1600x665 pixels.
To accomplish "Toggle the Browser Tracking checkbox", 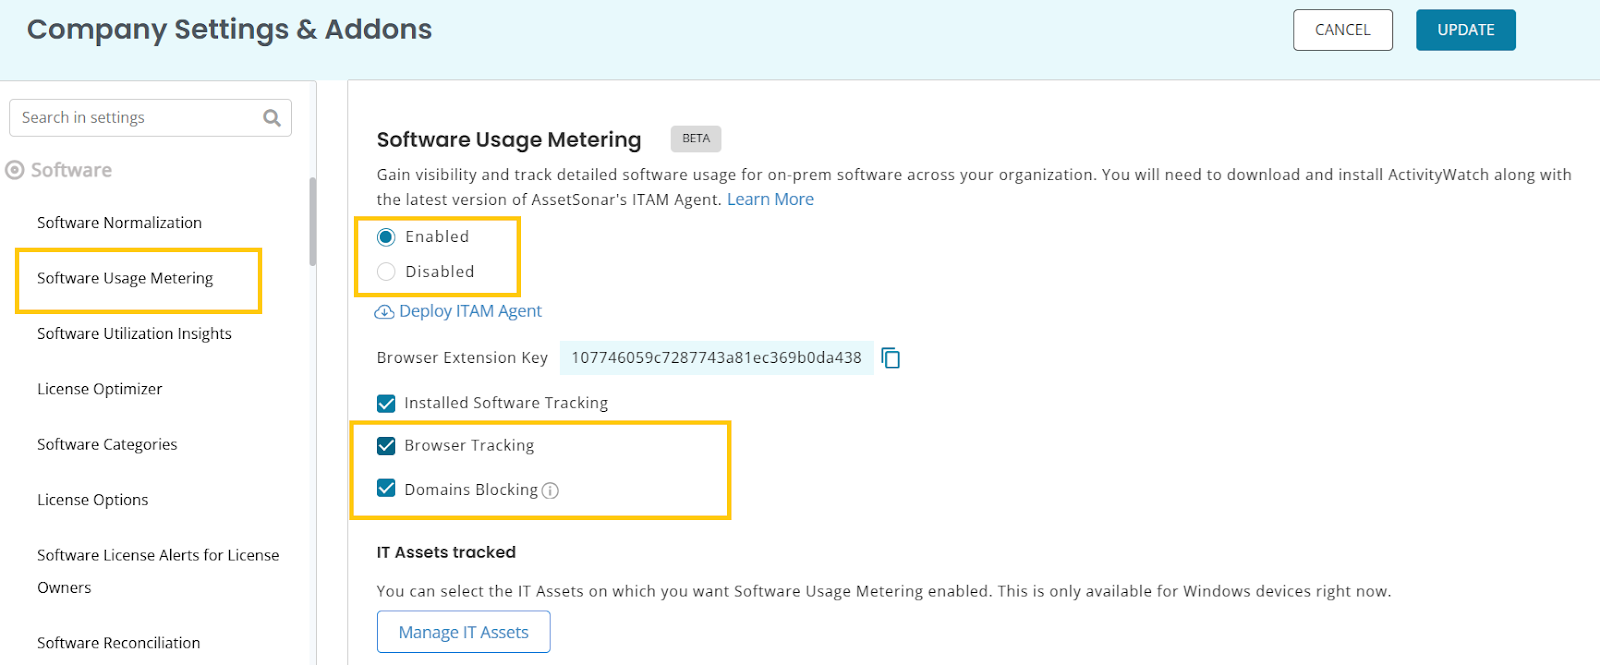I will click(x=386, y=446).
